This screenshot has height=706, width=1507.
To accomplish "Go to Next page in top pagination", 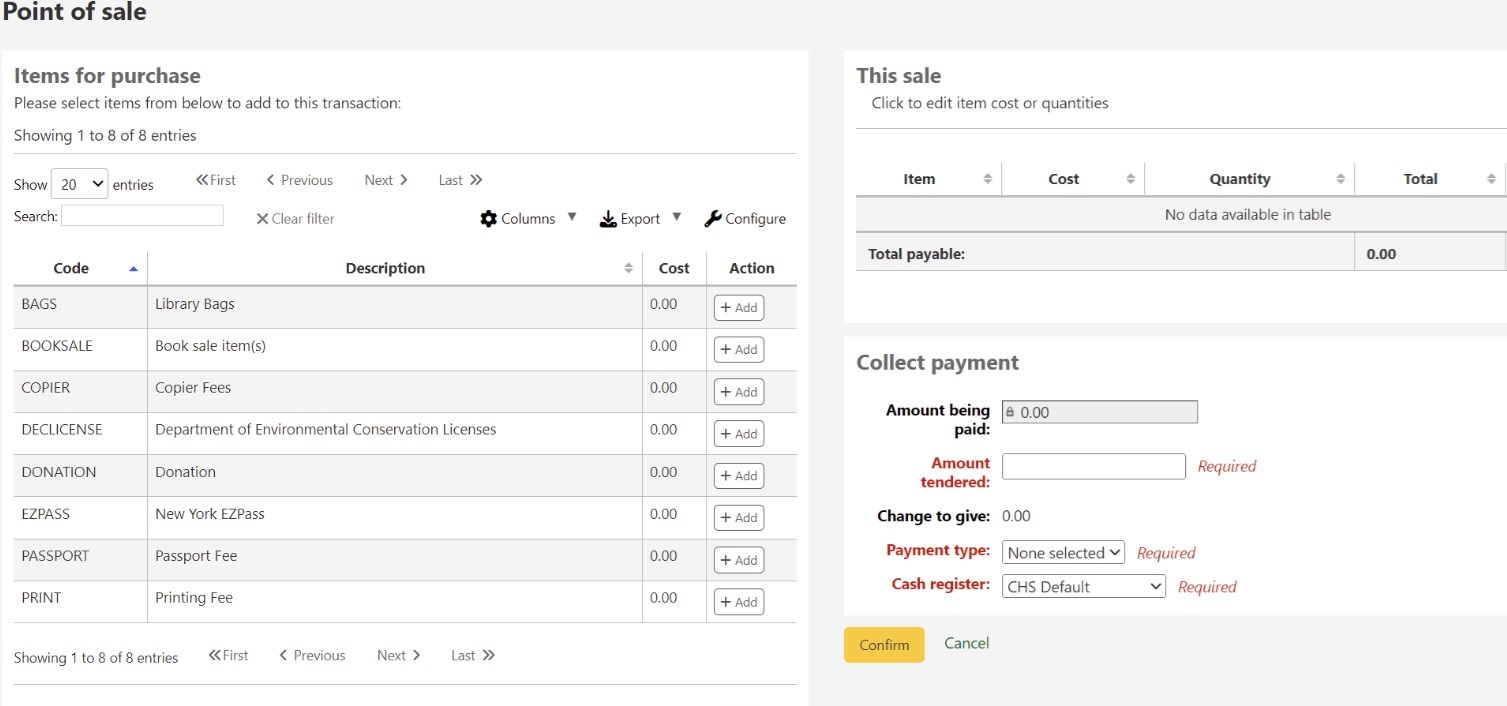I will [386, 180].
